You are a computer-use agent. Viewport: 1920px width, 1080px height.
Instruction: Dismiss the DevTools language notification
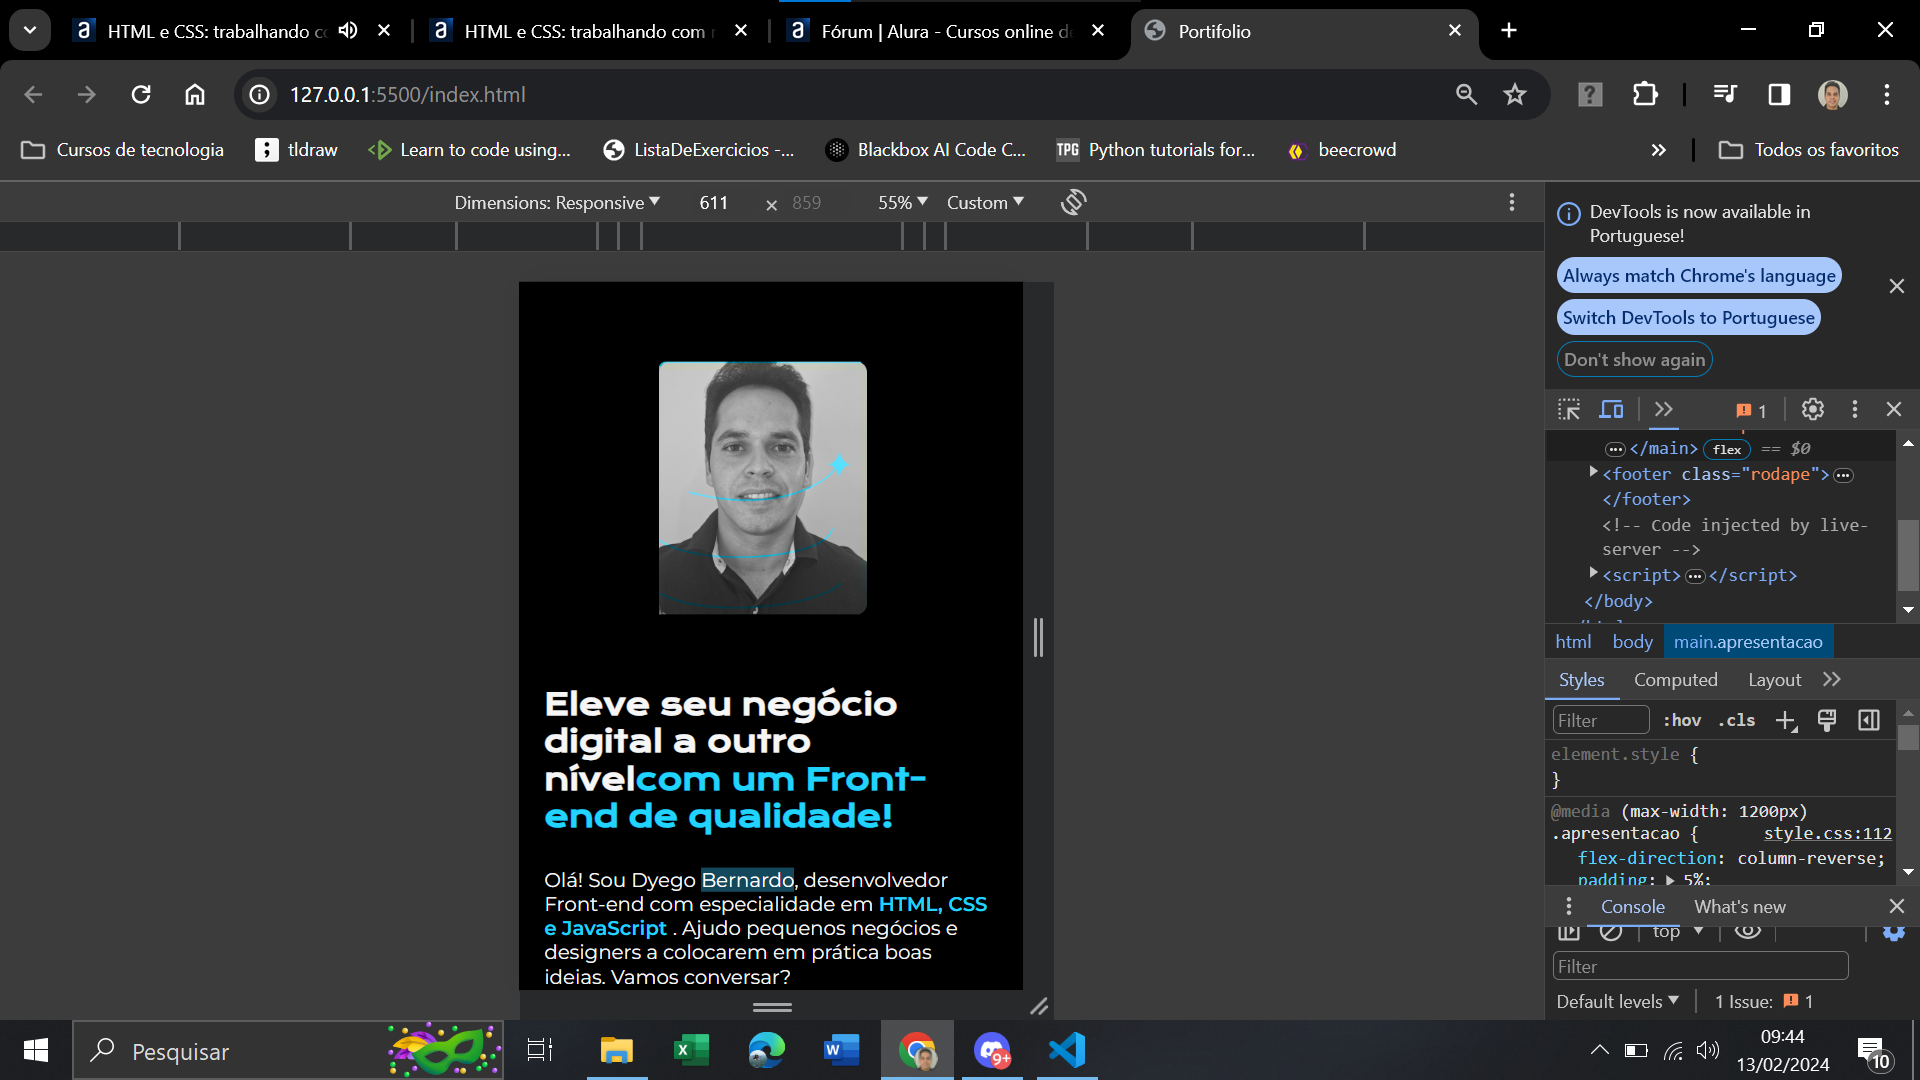[x=1896, y=286]
